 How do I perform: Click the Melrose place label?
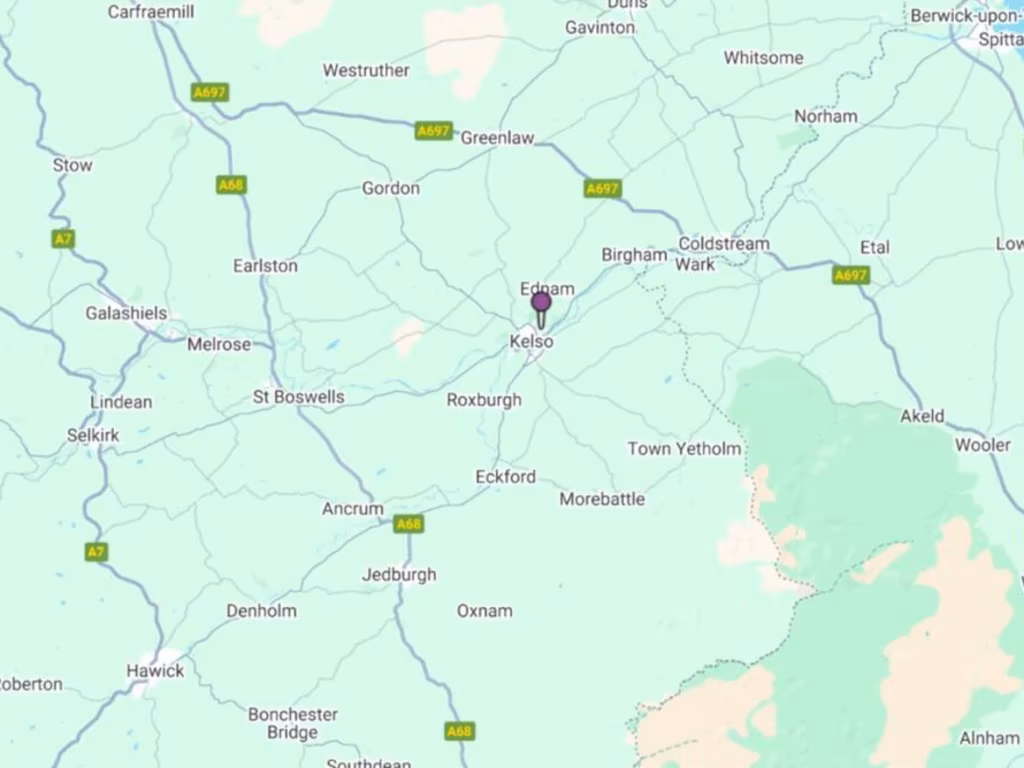coord(219,344)
